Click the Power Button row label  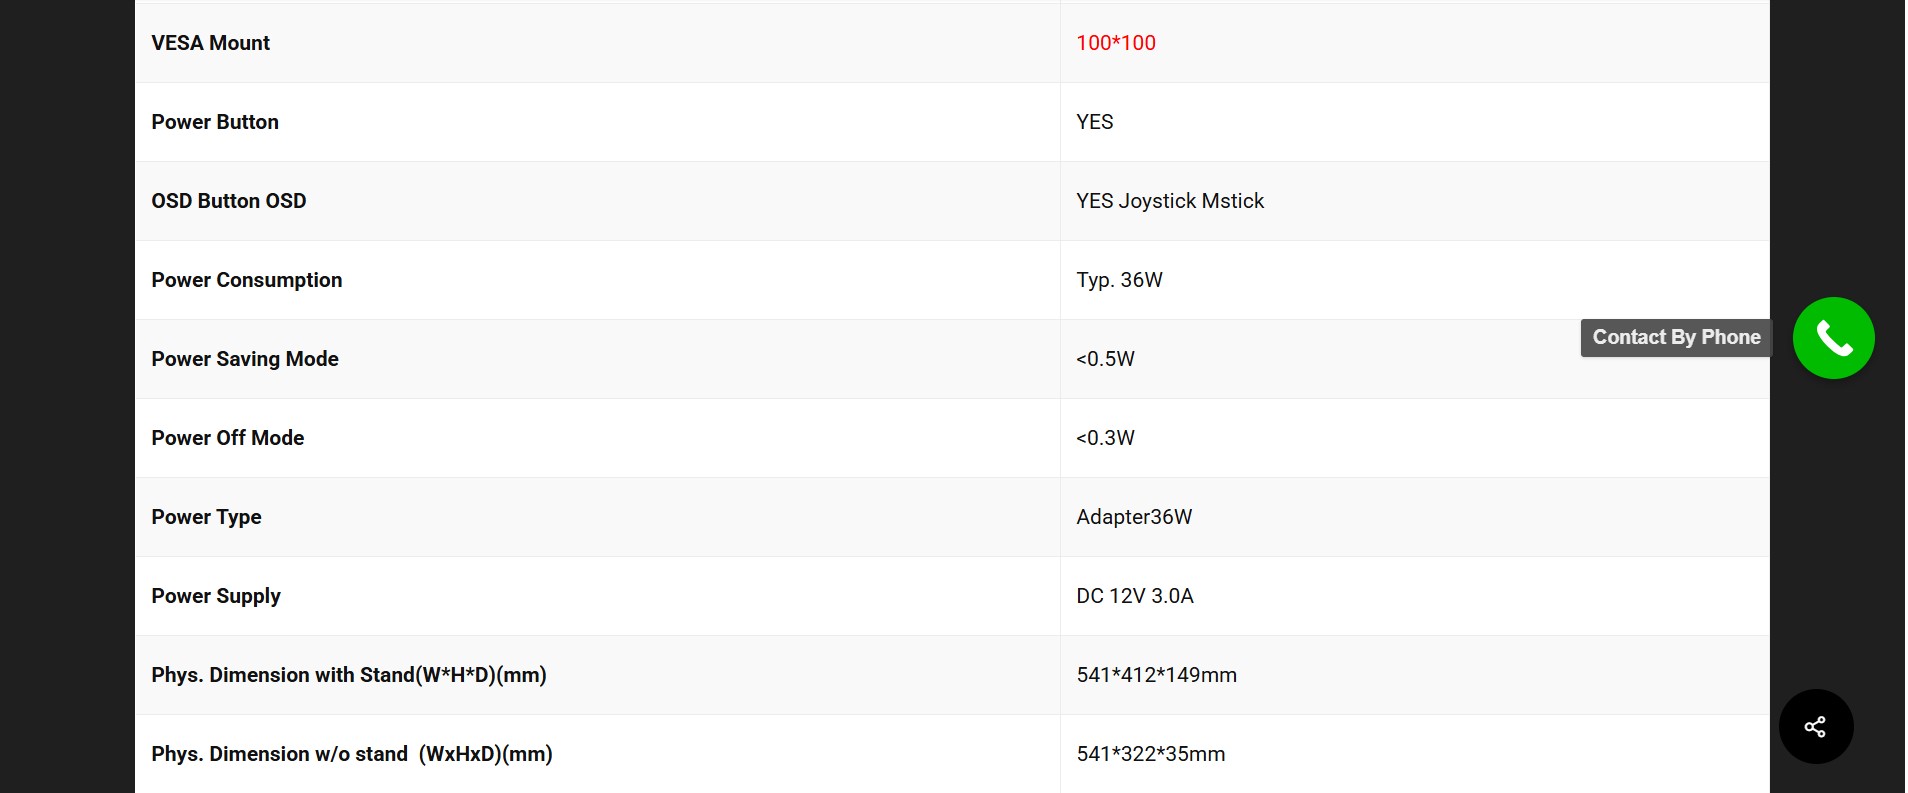[215, 122]
